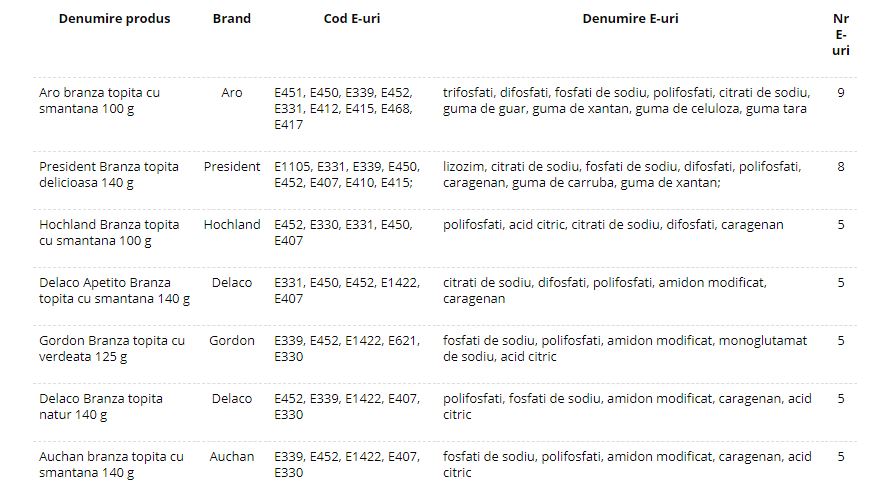Click E-codes cell starting with E451

(x=343, y=109)
